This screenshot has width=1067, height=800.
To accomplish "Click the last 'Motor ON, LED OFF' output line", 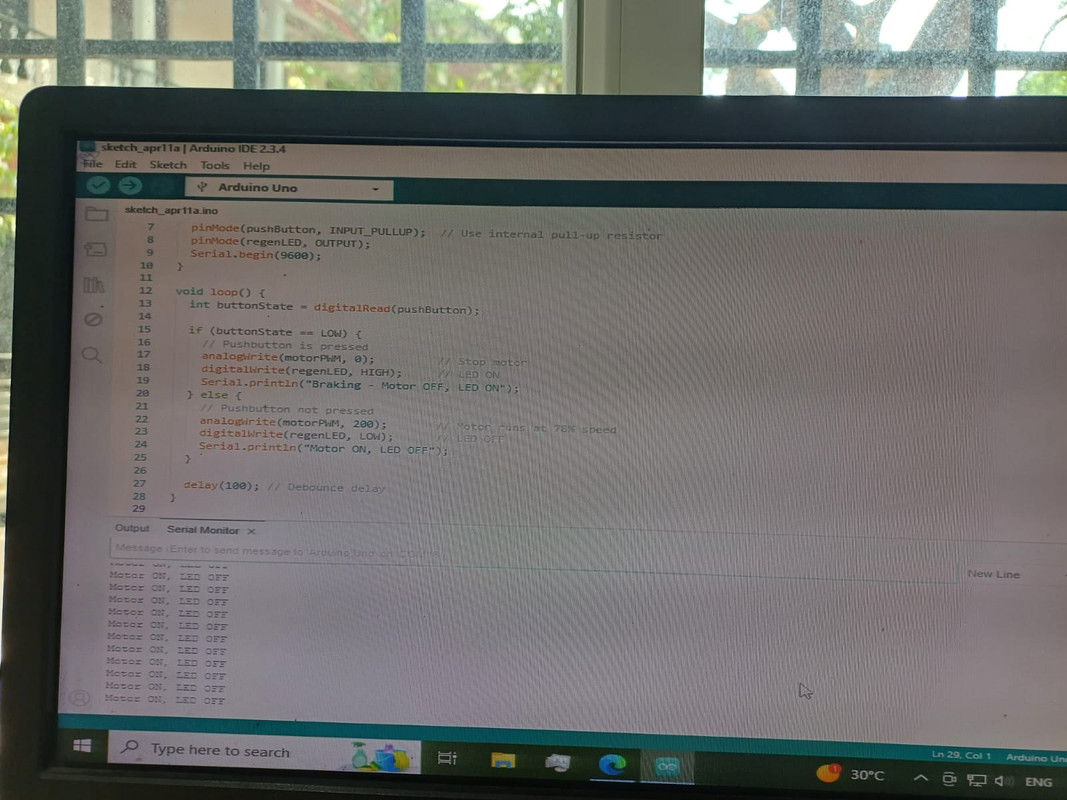I will [x=165, y=699].
